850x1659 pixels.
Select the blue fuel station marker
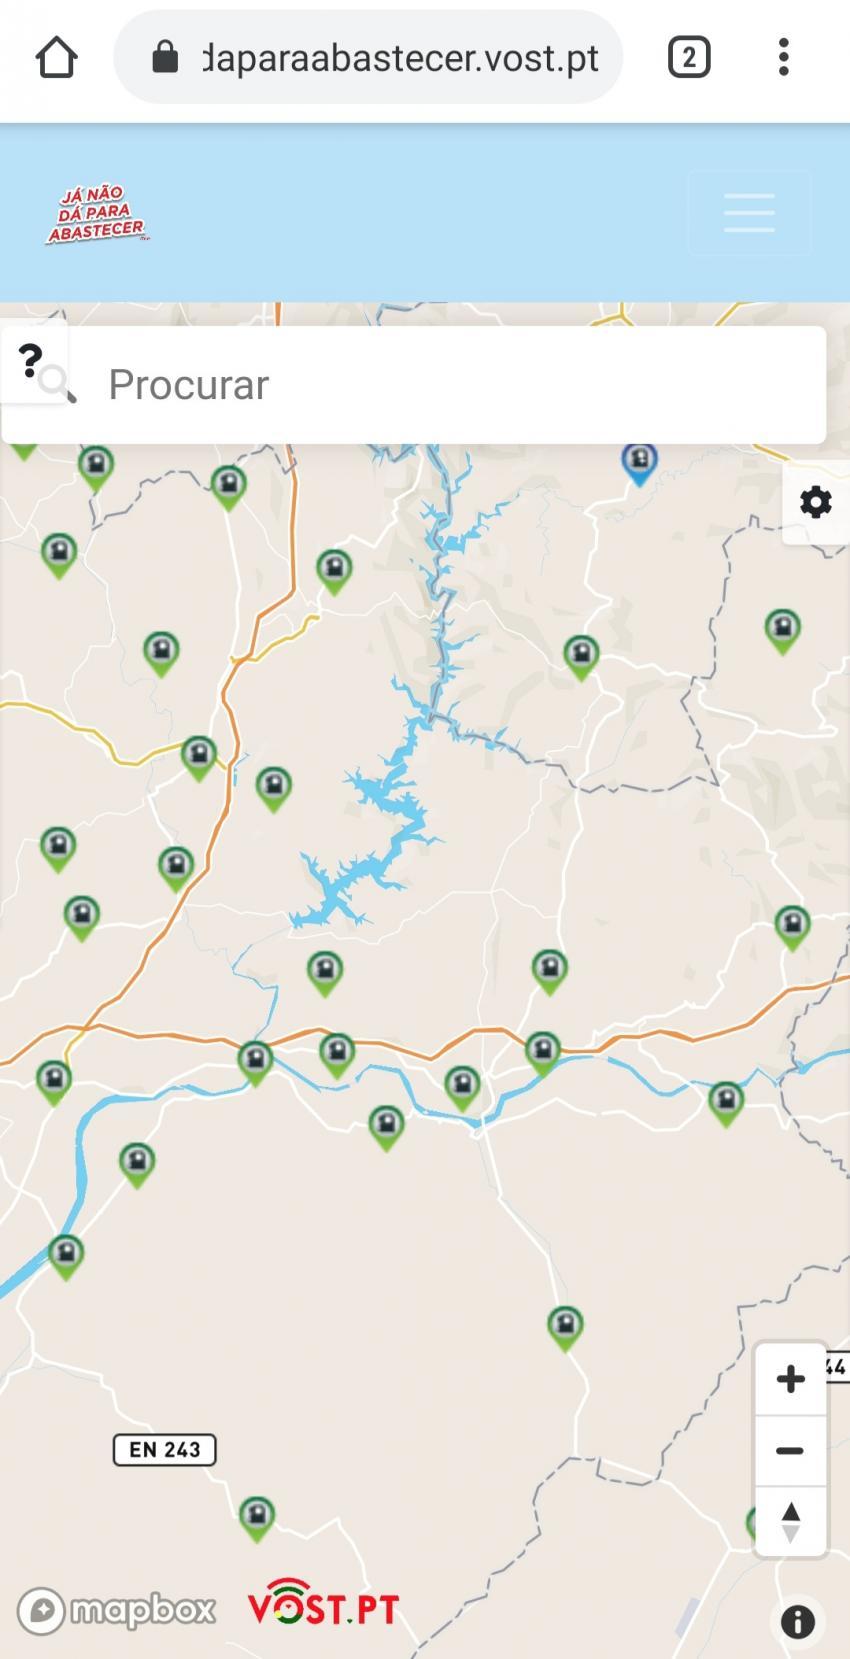coord(639,464)
